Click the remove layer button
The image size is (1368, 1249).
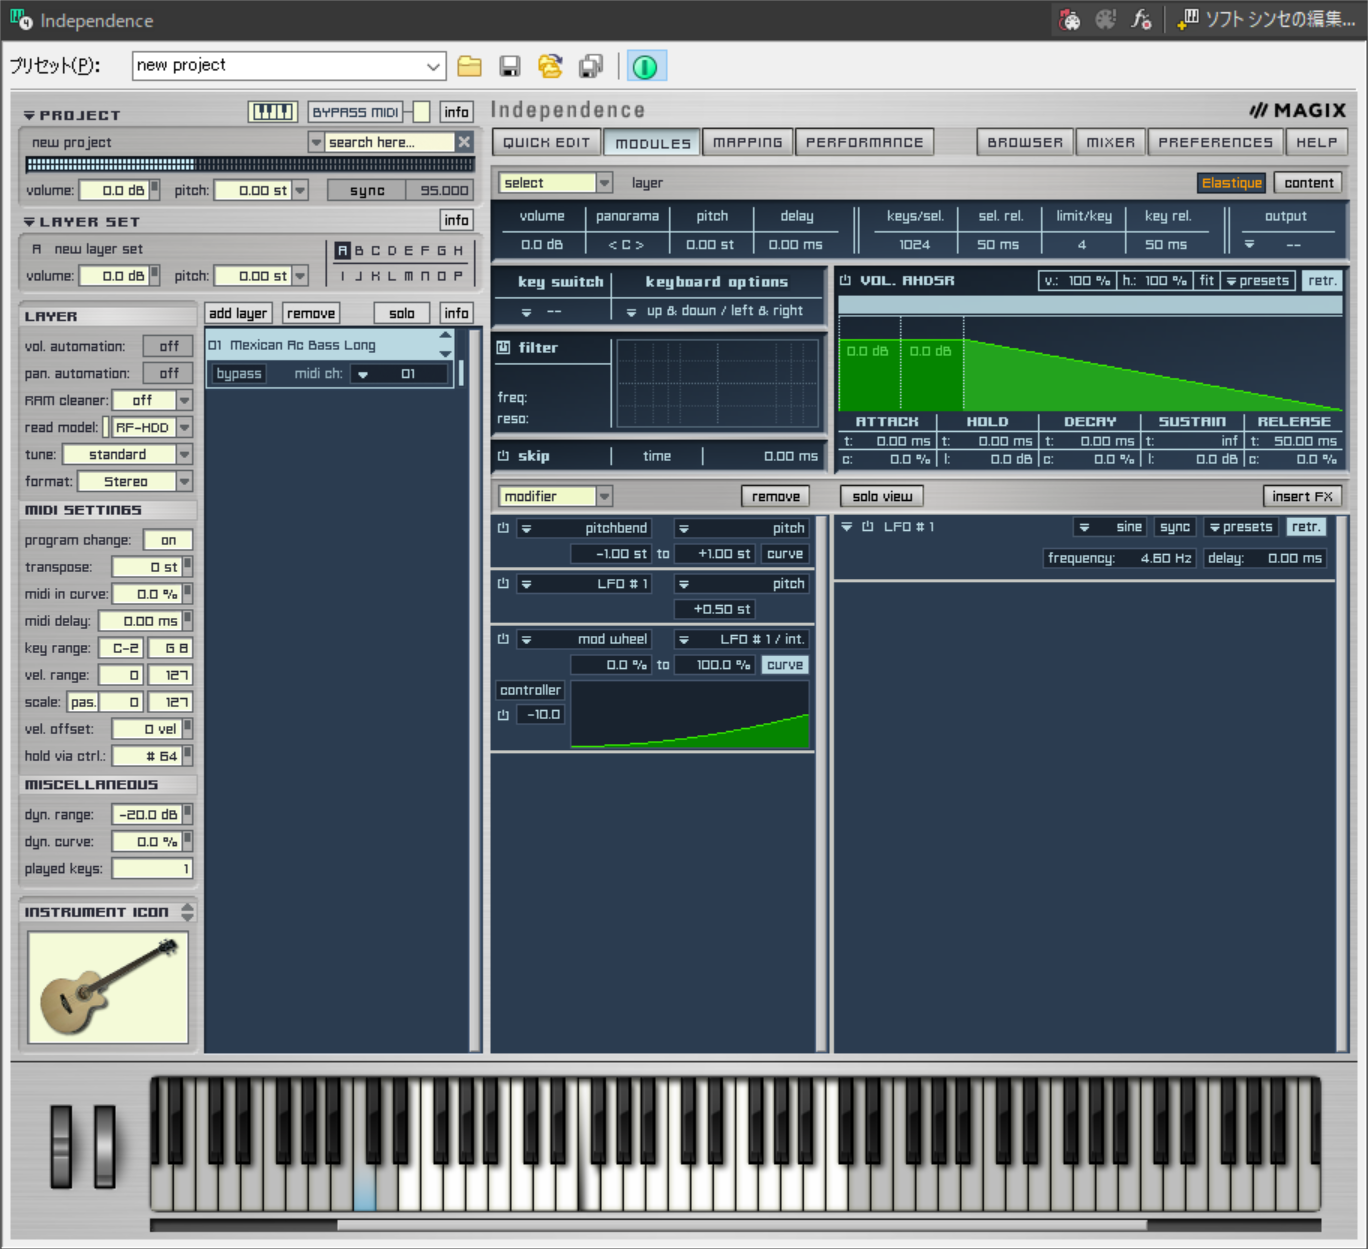click(x=311, y=313)
